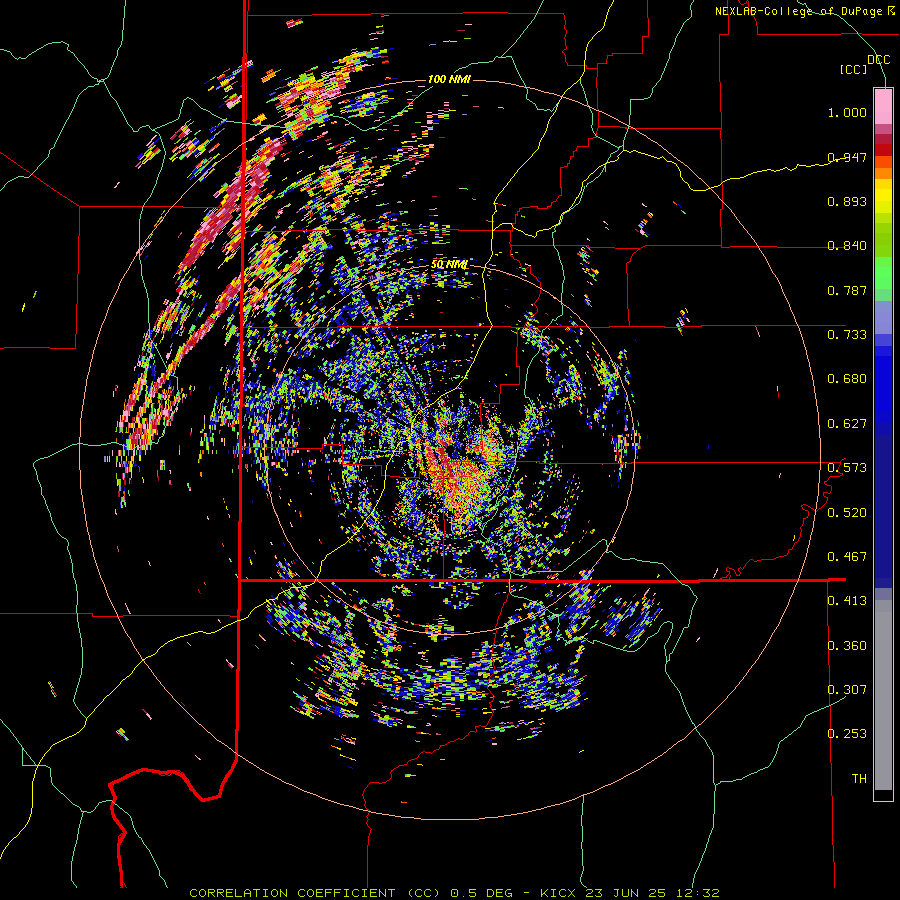Select the 0.360 scale value
Image resolution: width=900 pixels, height=900 pixels.
click(x=847, y=646)
